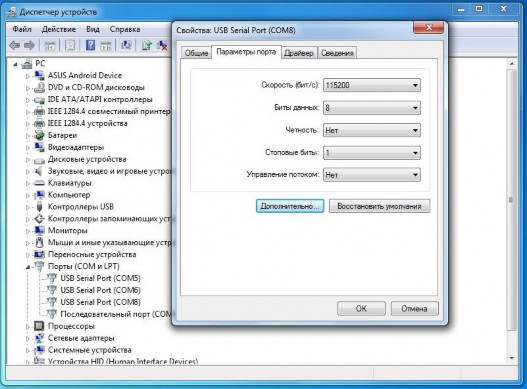Click the Scan for hardware changes icon
The height and width of the screenshot is (389, 527).
[126, 45]
